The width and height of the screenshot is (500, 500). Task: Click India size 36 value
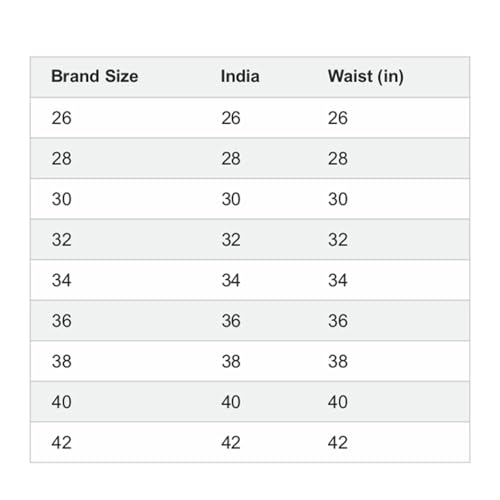[x=231, y=321]
